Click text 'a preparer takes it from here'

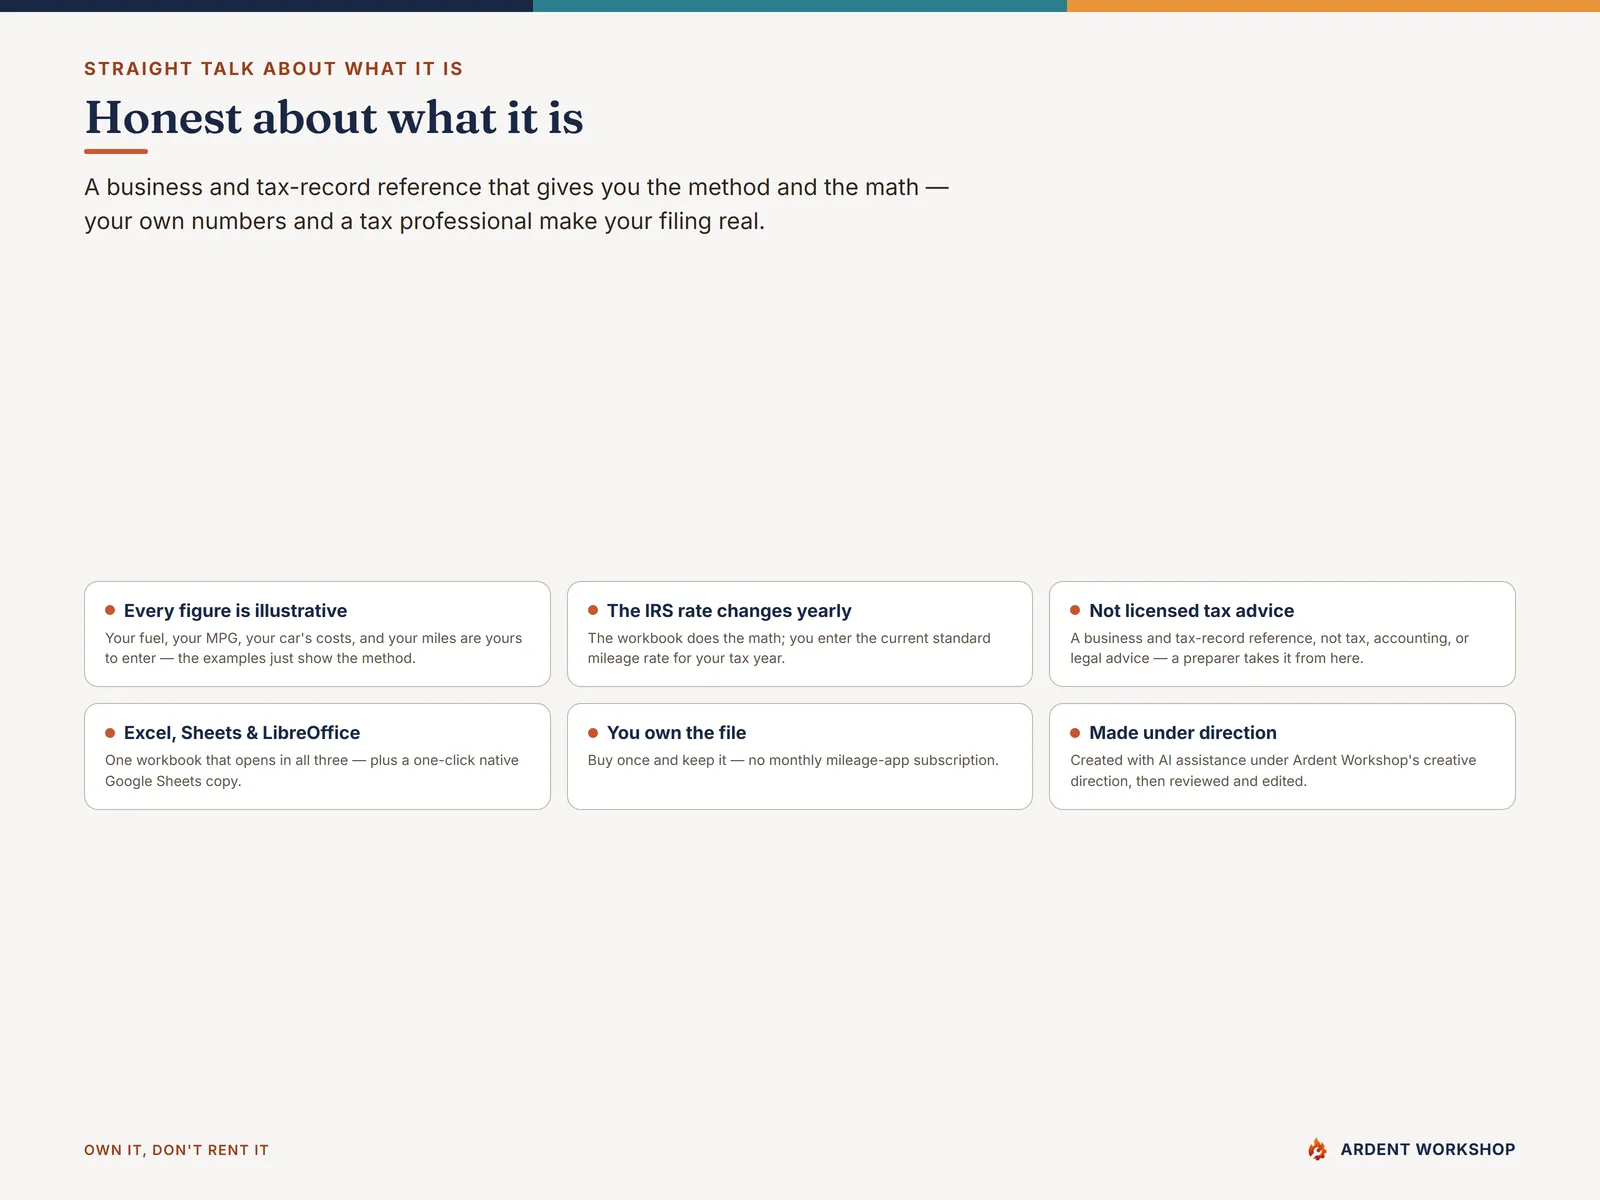1267,658
